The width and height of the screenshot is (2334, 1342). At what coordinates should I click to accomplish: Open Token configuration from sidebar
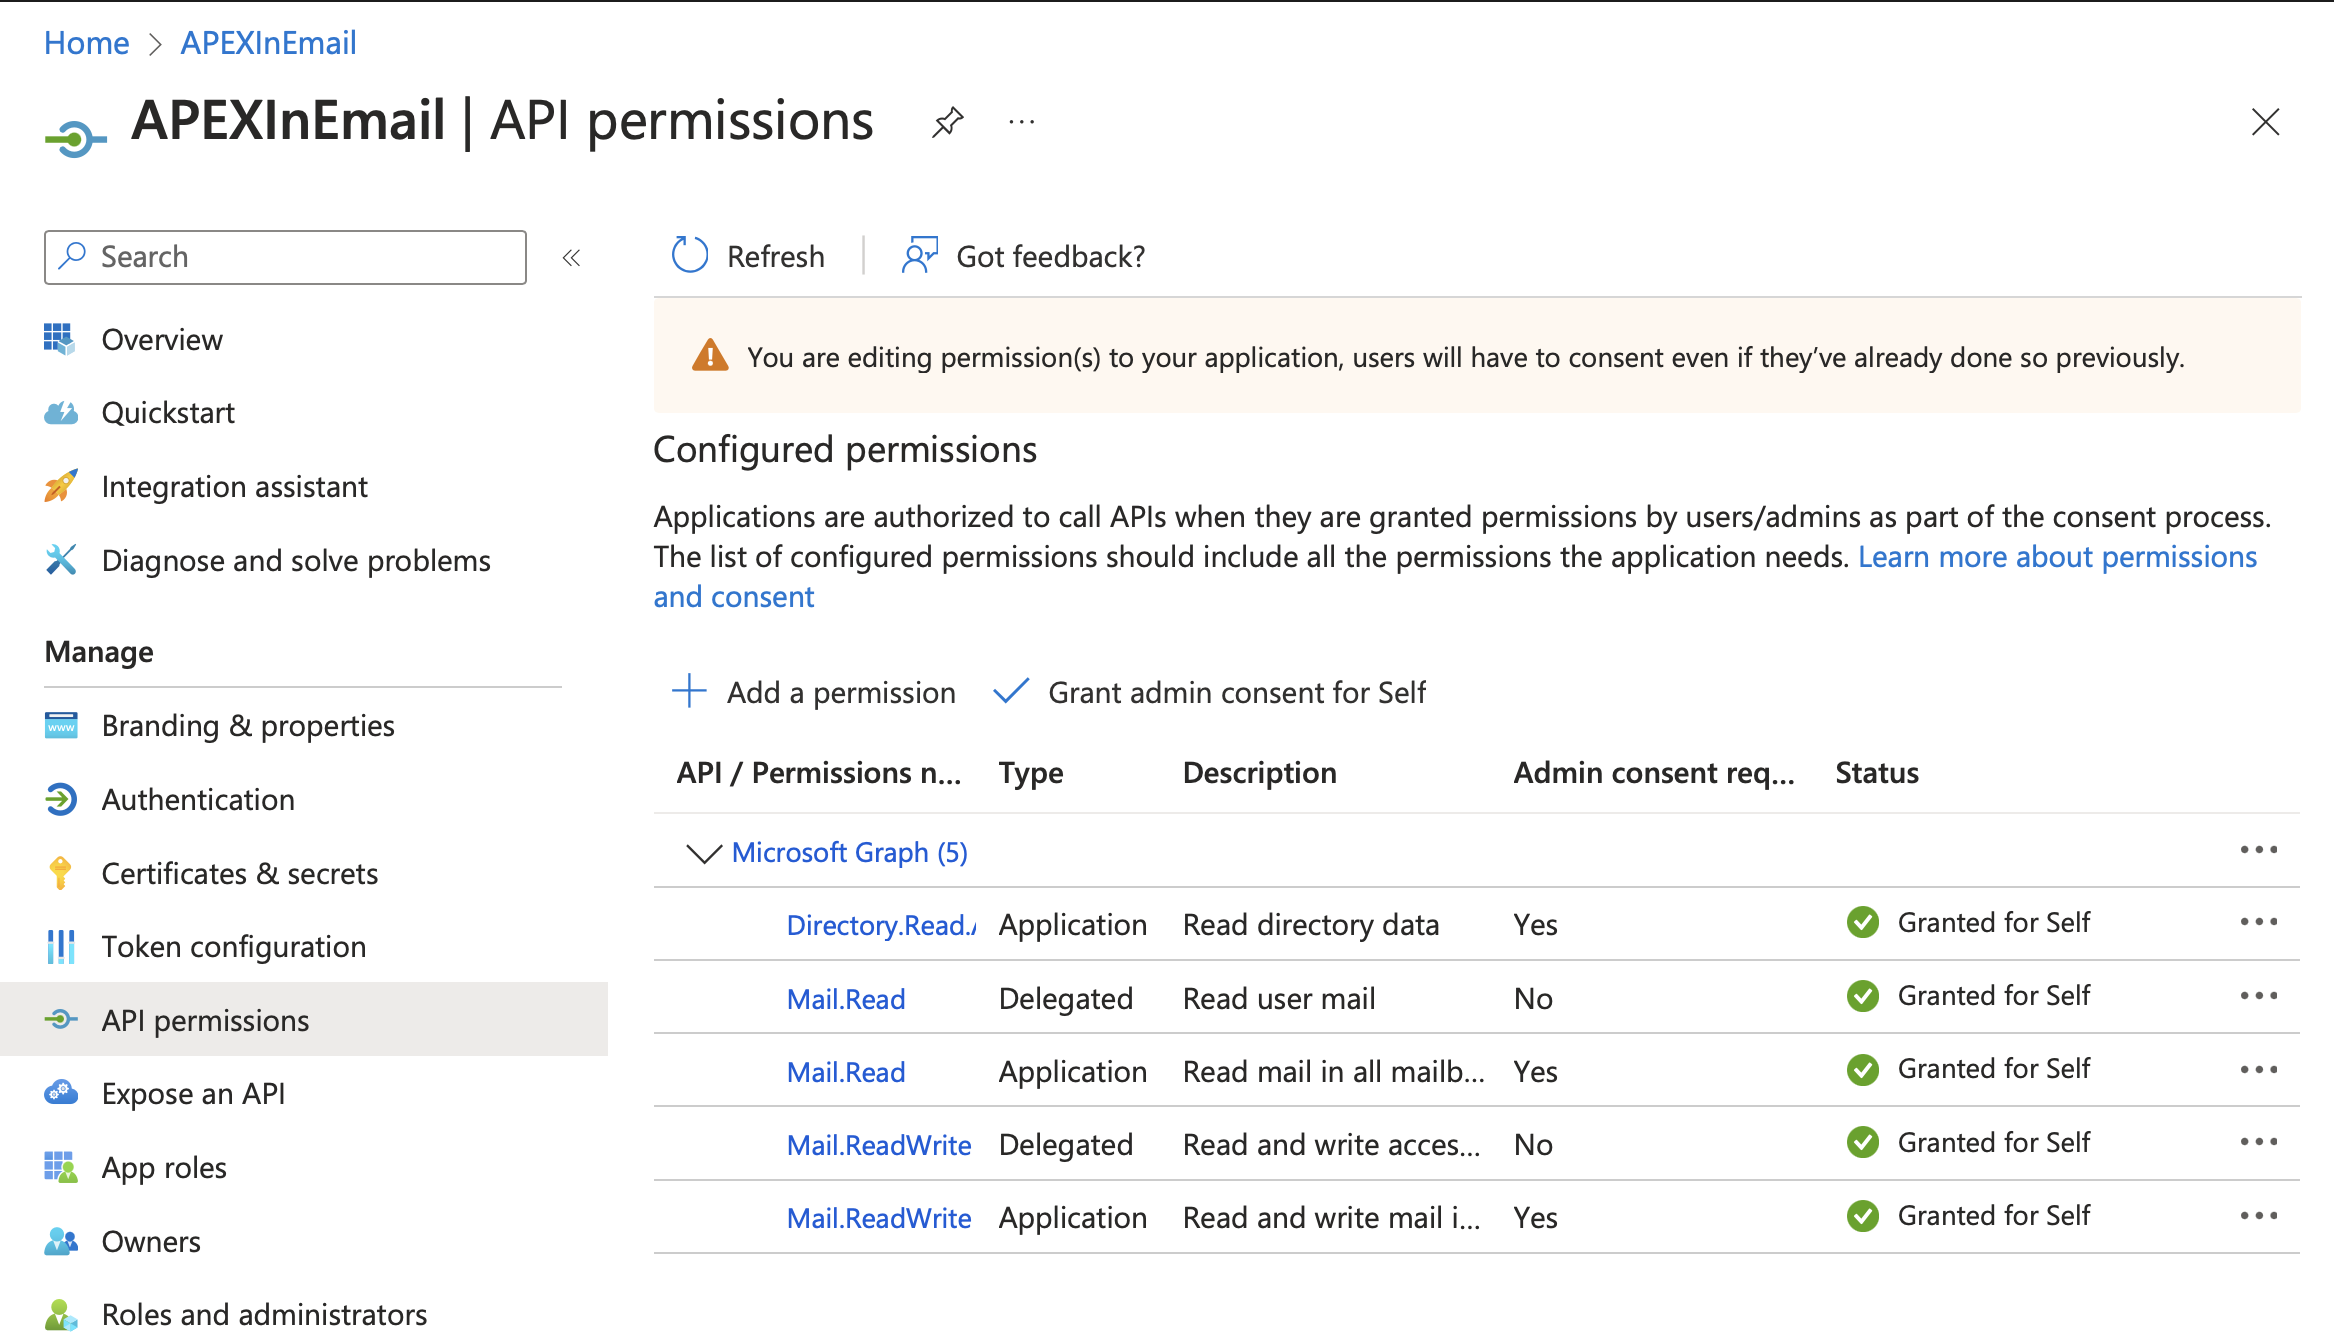233,946
